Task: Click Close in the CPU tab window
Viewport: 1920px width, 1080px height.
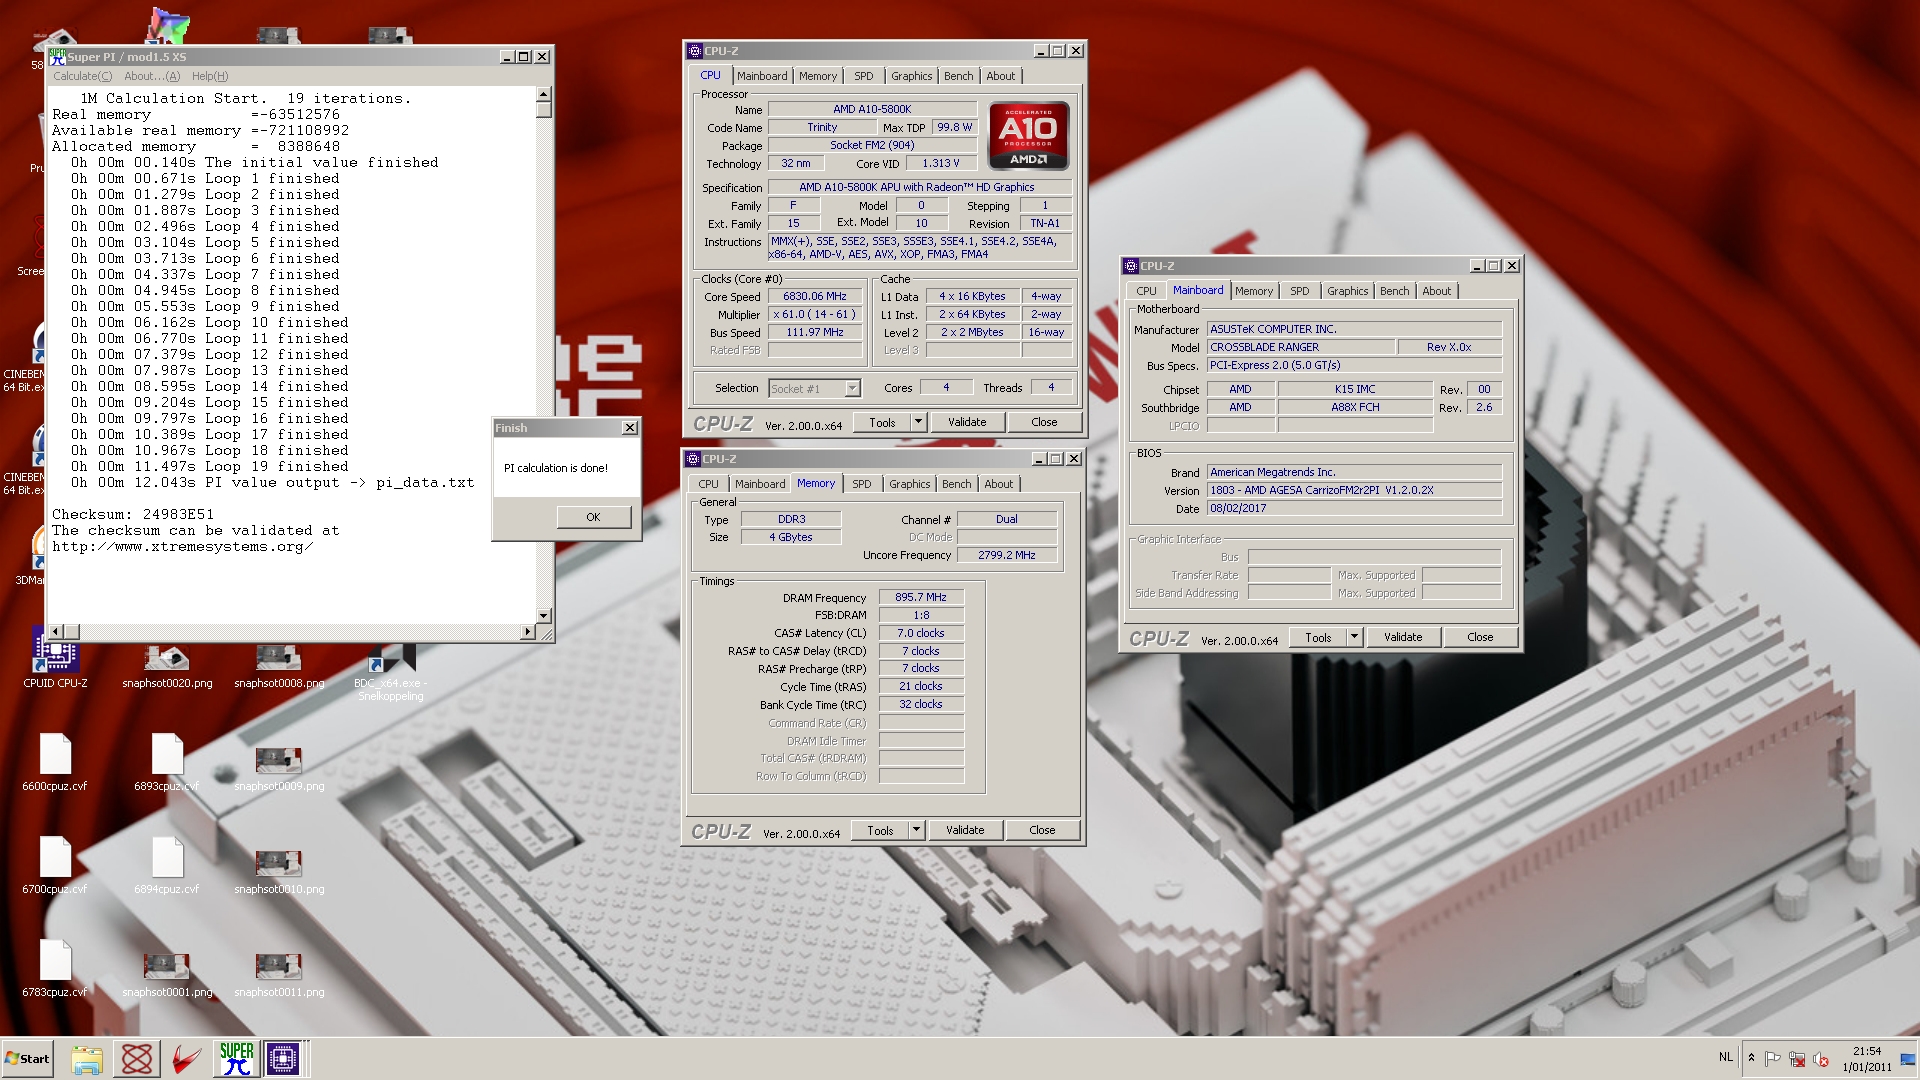Action: pyautogui.click(x=1044, y=422)
